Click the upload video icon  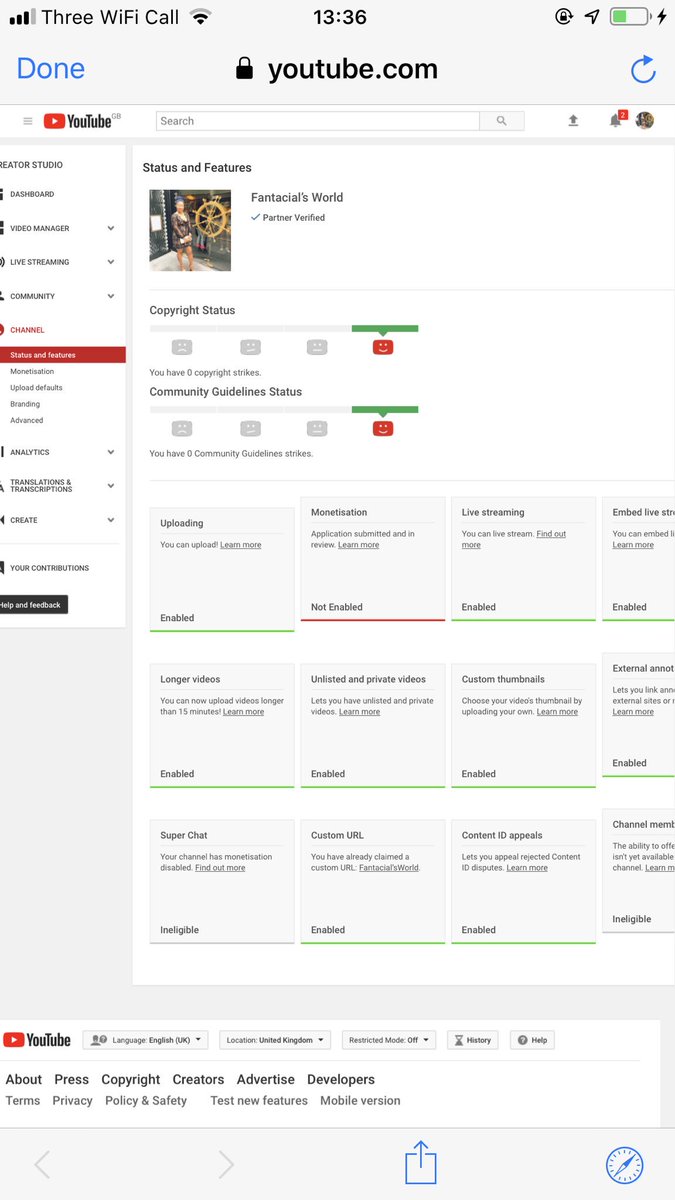[x=573, y=121]
